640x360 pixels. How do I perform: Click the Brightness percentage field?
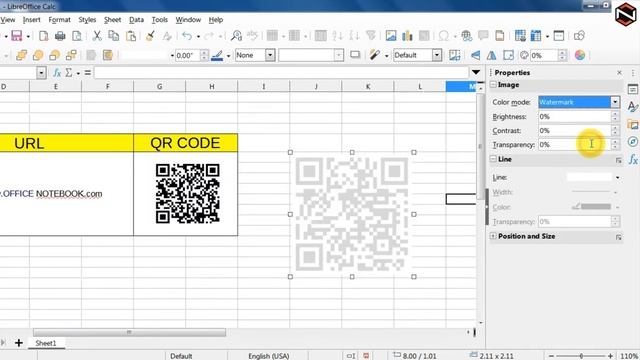coord(575,117)
